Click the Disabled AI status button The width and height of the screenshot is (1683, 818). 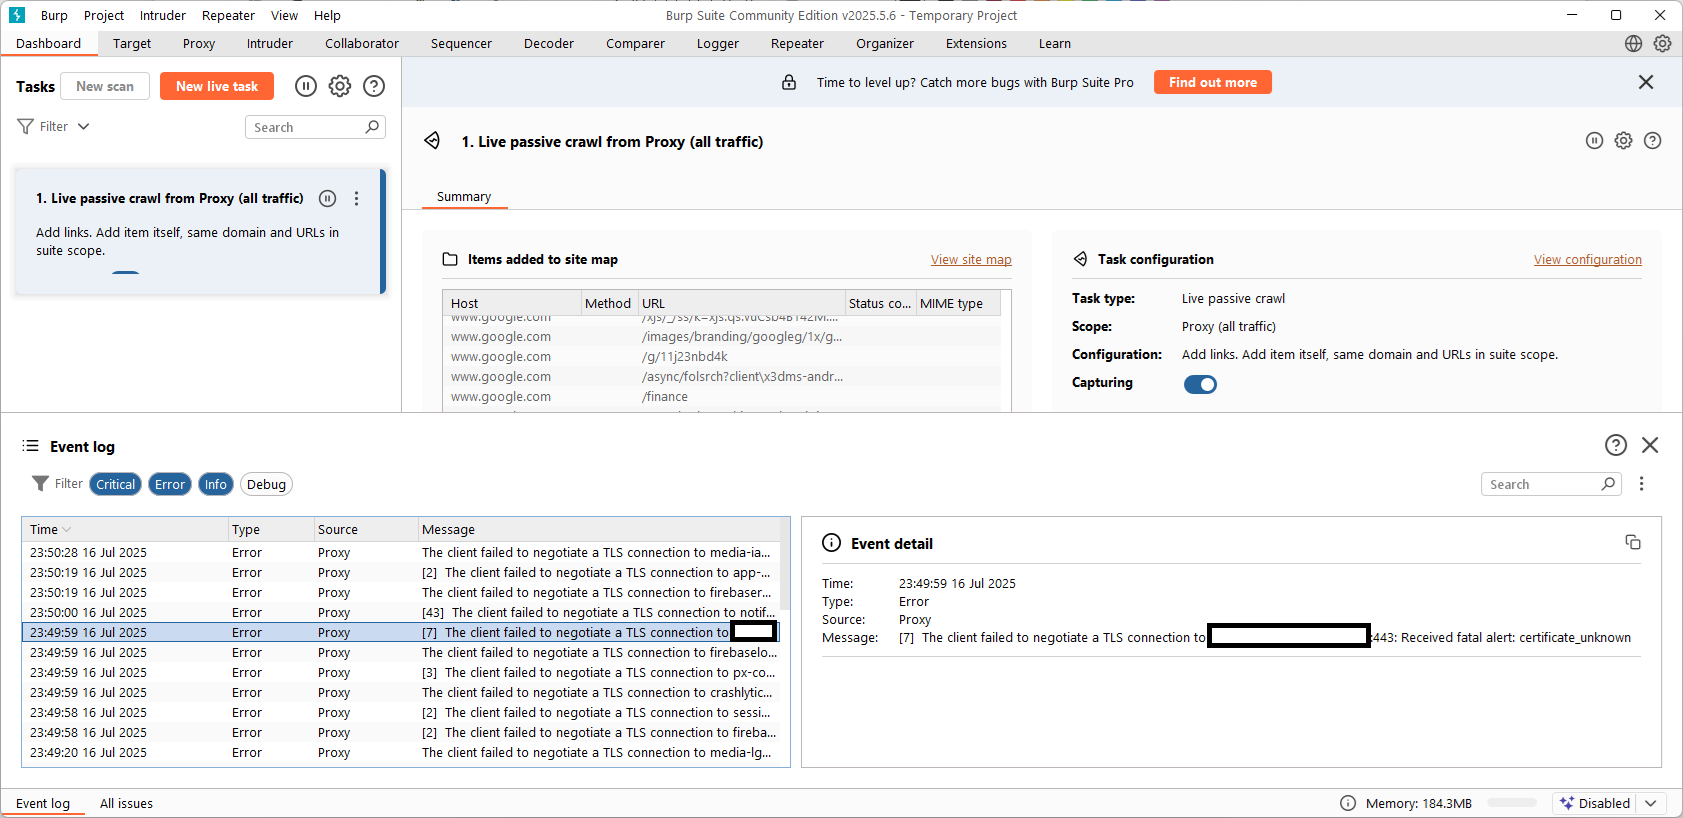pos(1595,803)
